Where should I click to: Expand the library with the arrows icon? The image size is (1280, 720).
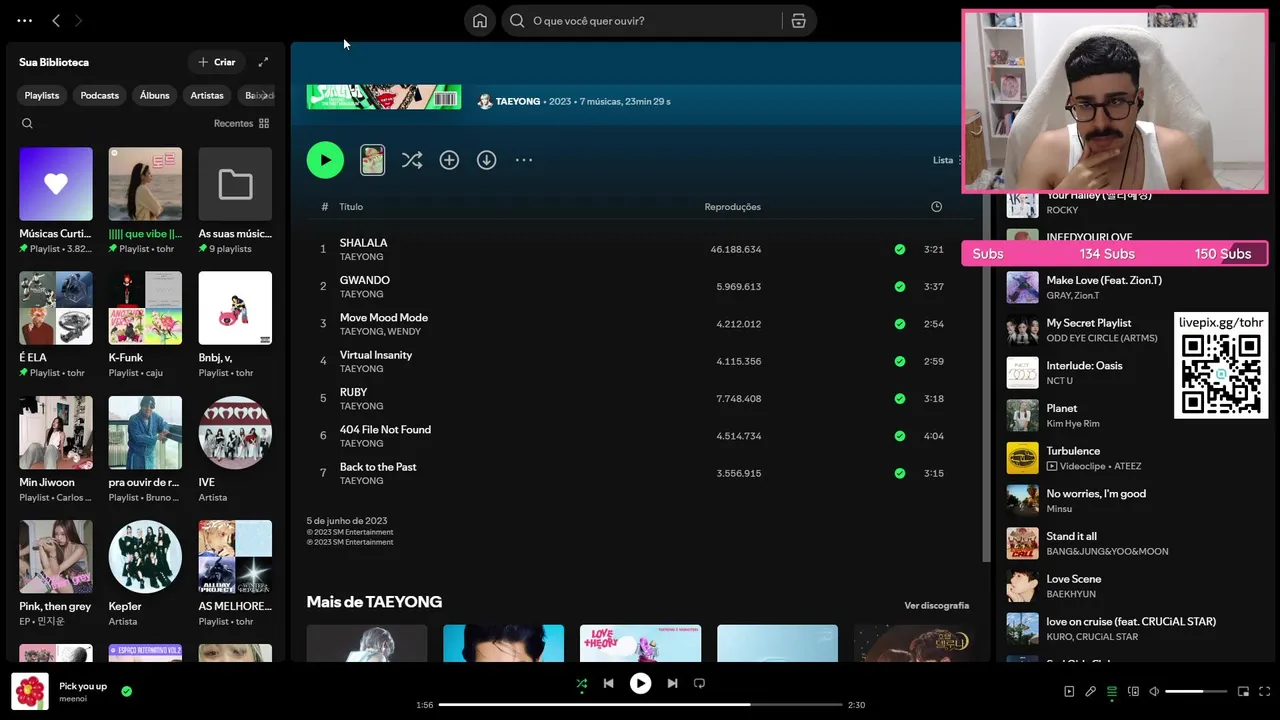263,62
